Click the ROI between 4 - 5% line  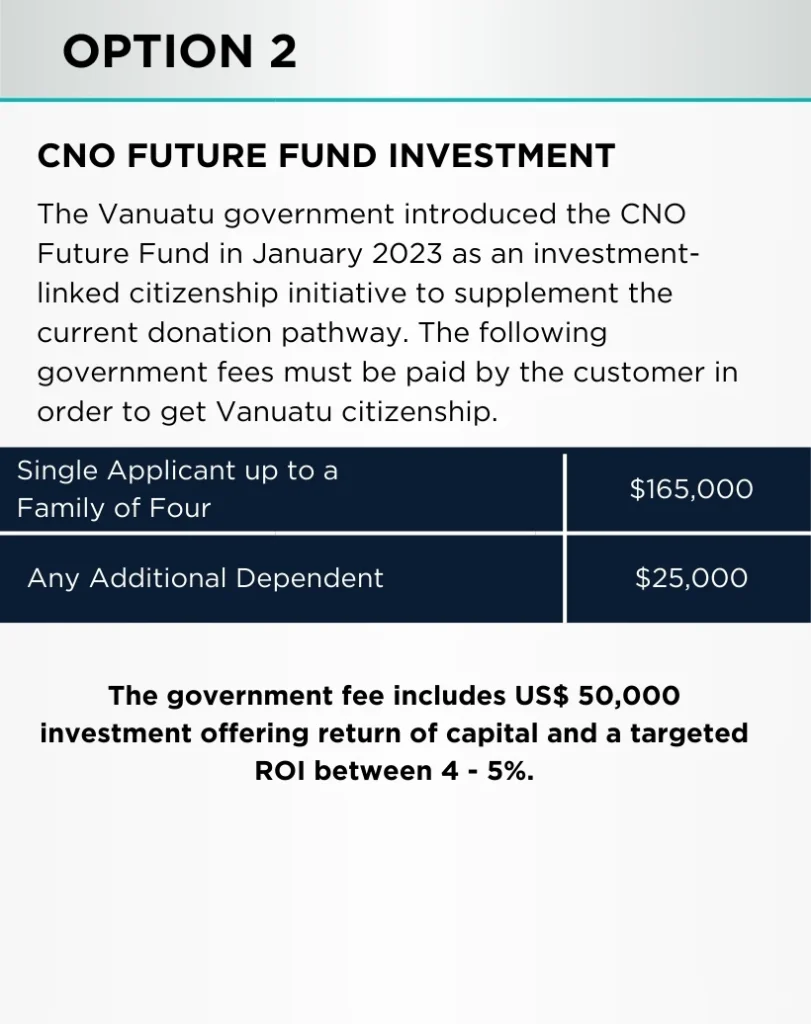pos(394,771)
